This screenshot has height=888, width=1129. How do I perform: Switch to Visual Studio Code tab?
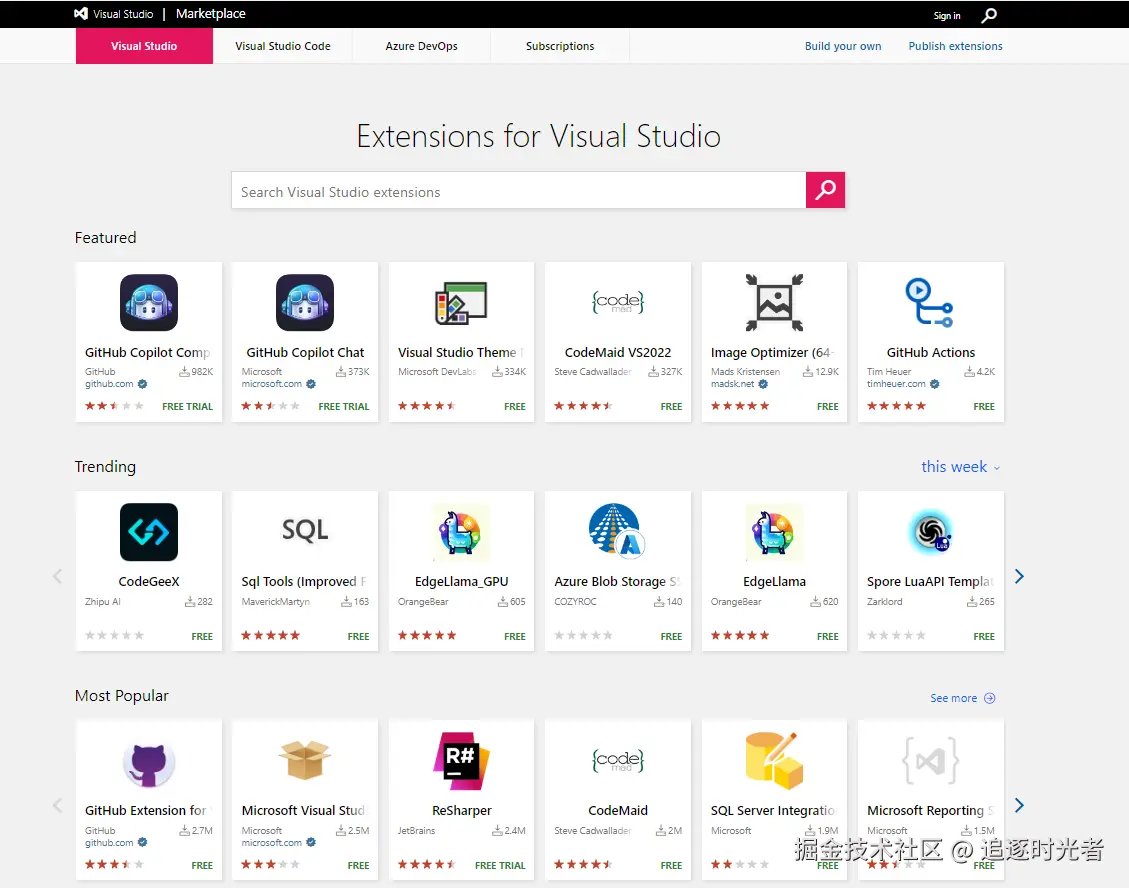click(x=283, y=46)
